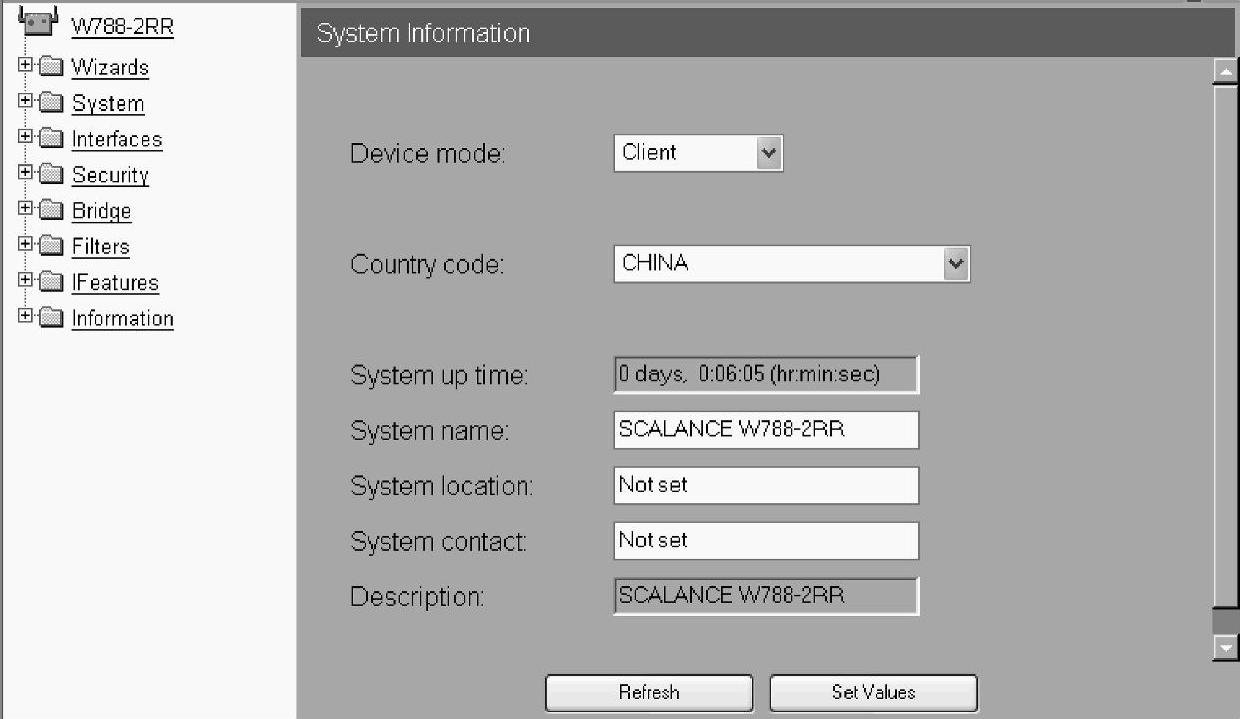Click the Security folder icon
This screenshot has height=719, width=1240.
click(52, 175)
